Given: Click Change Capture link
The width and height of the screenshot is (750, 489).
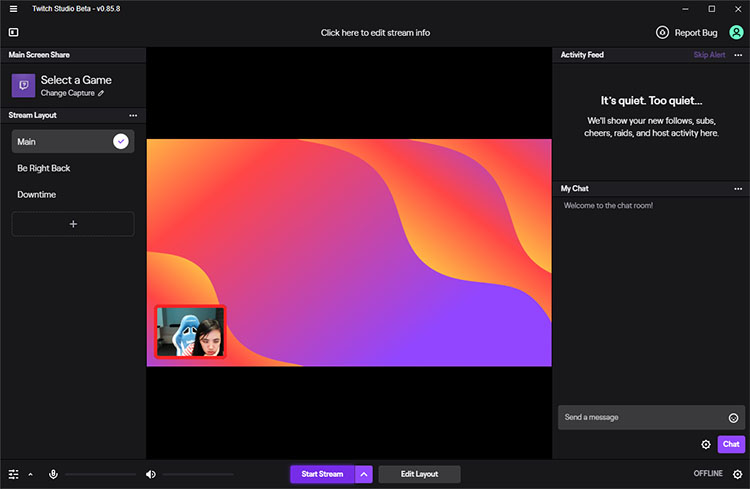Looking at the screenshot, I should [x=67, y=93].
